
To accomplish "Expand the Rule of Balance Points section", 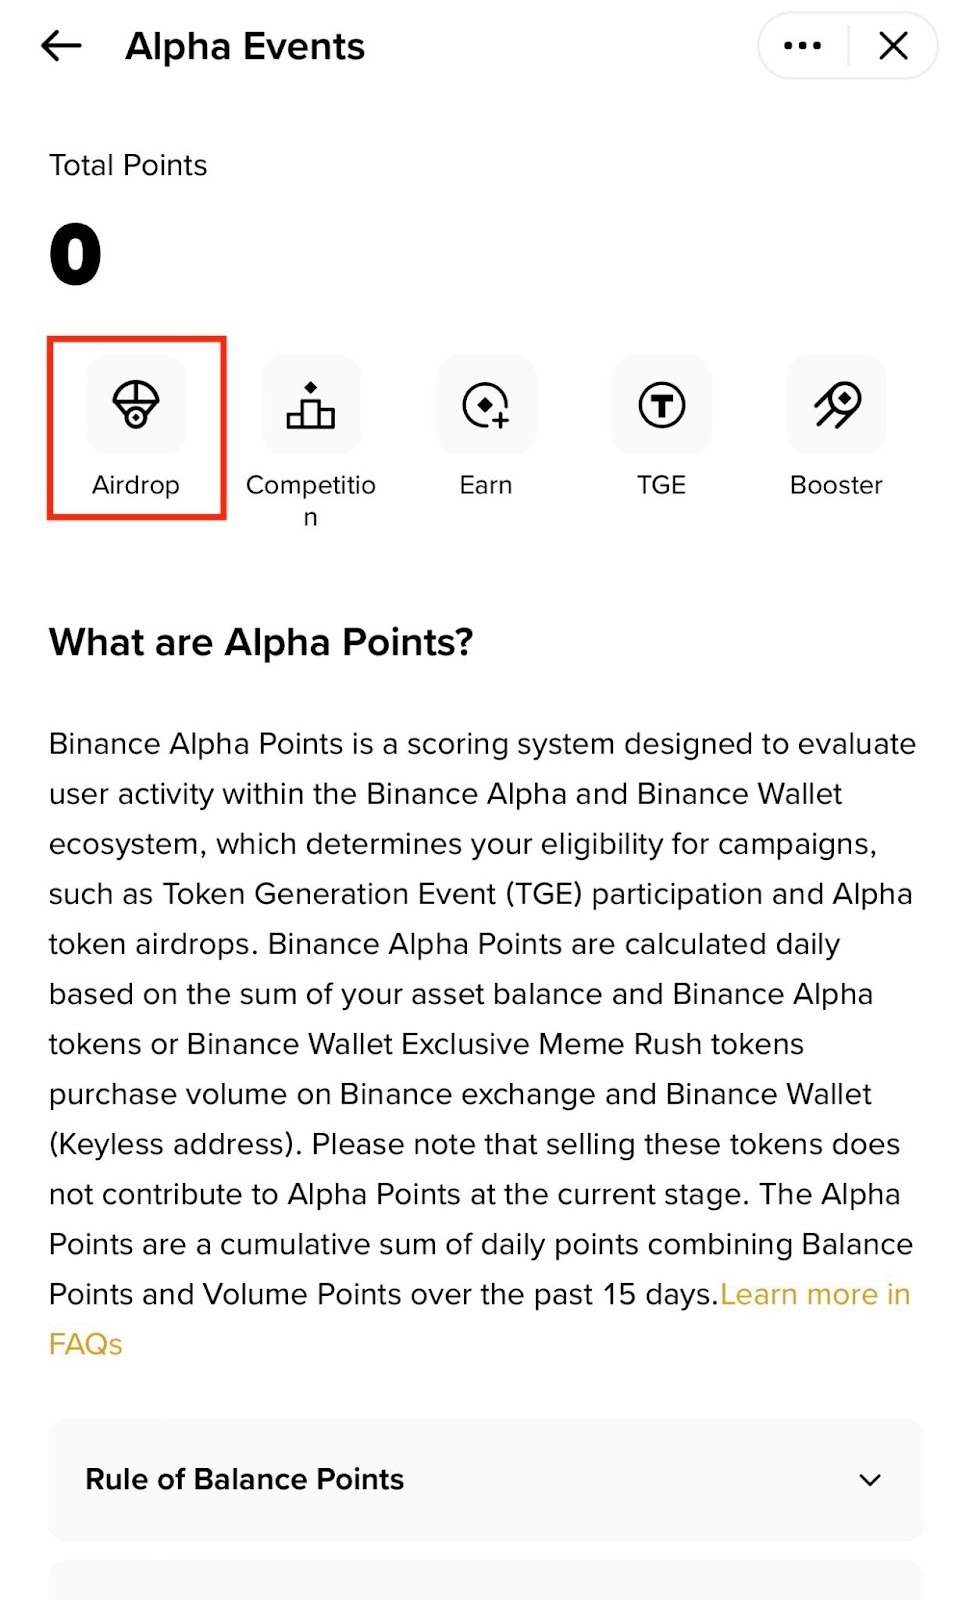I will tap(245, 1479).
